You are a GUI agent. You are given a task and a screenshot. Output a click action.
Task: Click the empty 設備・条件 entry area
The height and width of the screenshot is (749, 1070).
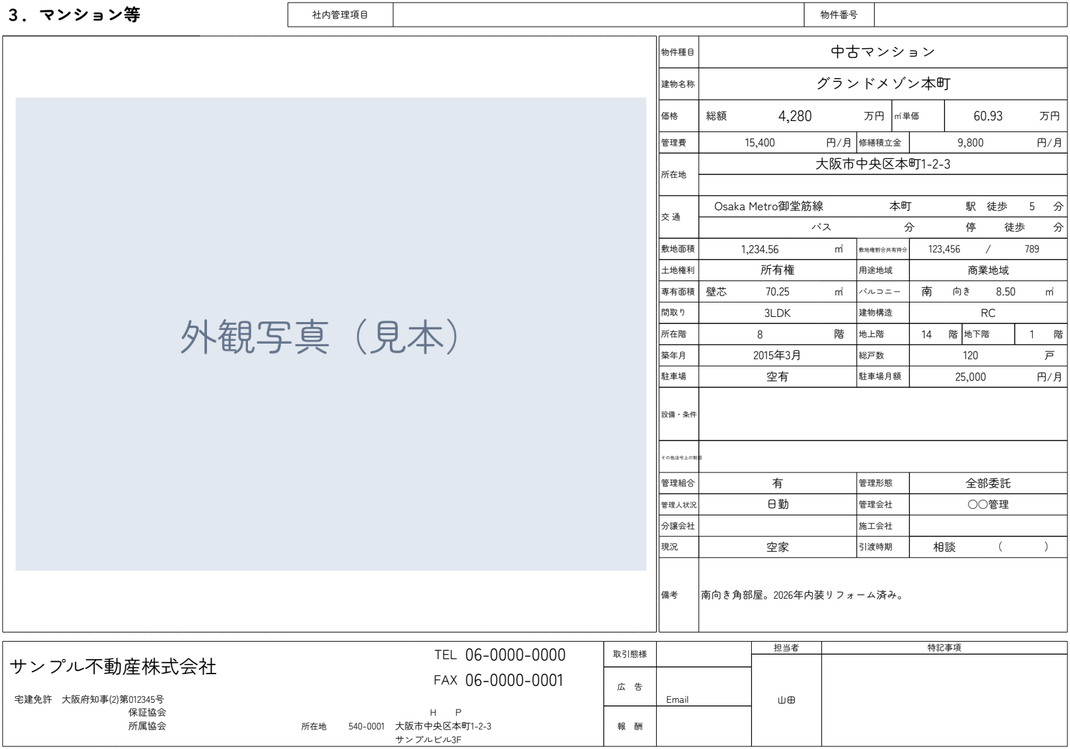(x=882, y=414)
